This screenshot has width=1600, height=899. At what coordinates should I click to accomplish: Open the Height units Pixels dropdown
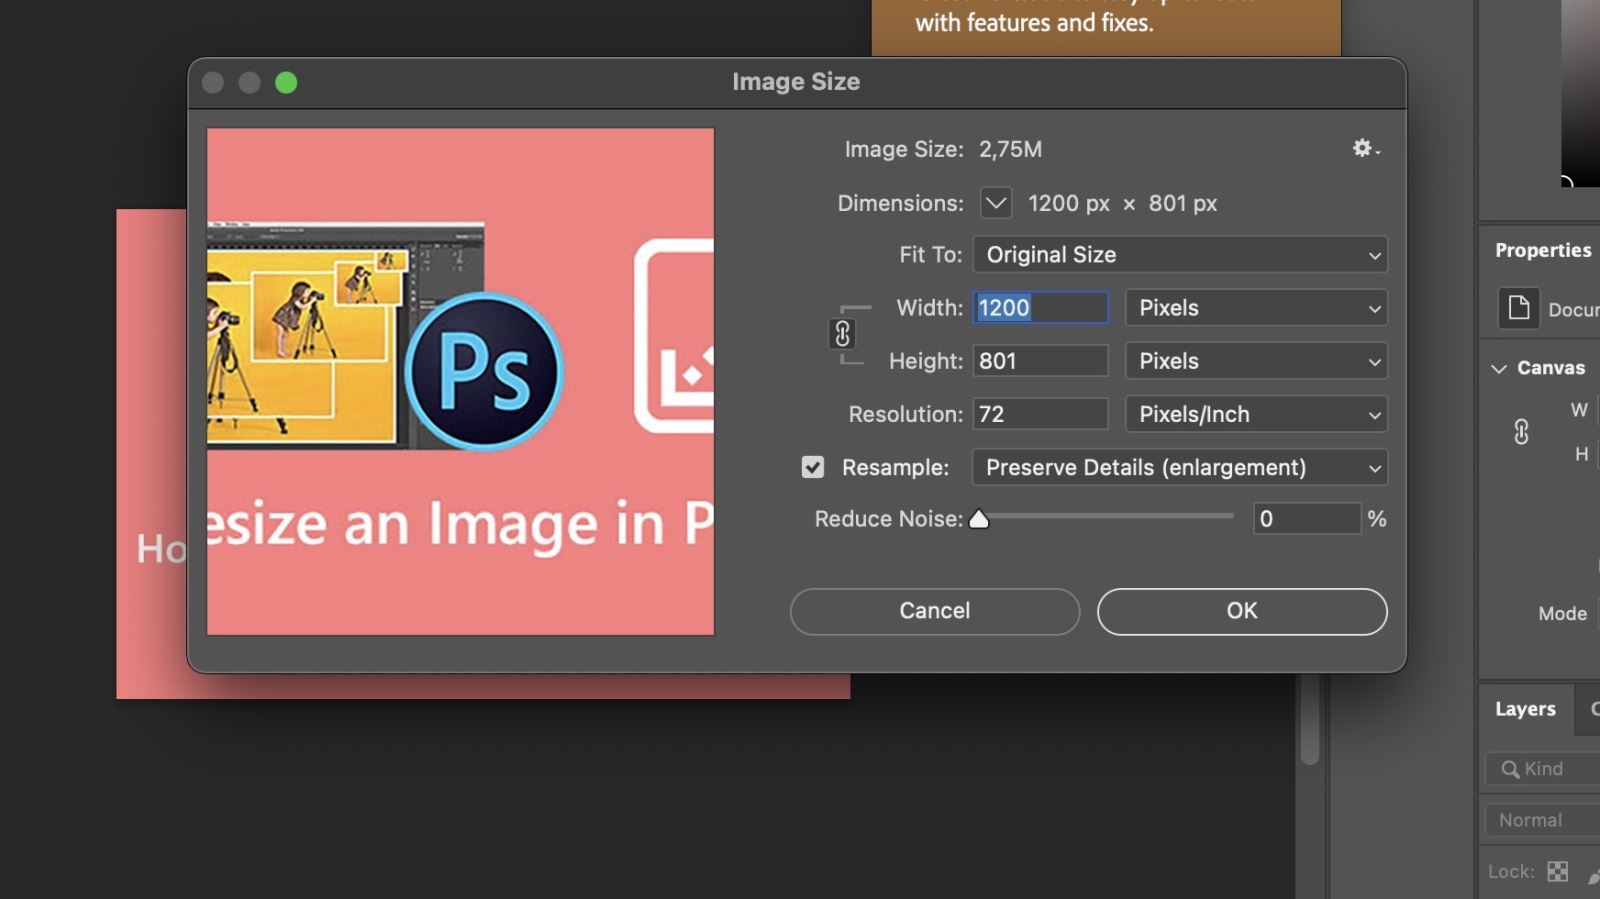(x=1256, y=361)
